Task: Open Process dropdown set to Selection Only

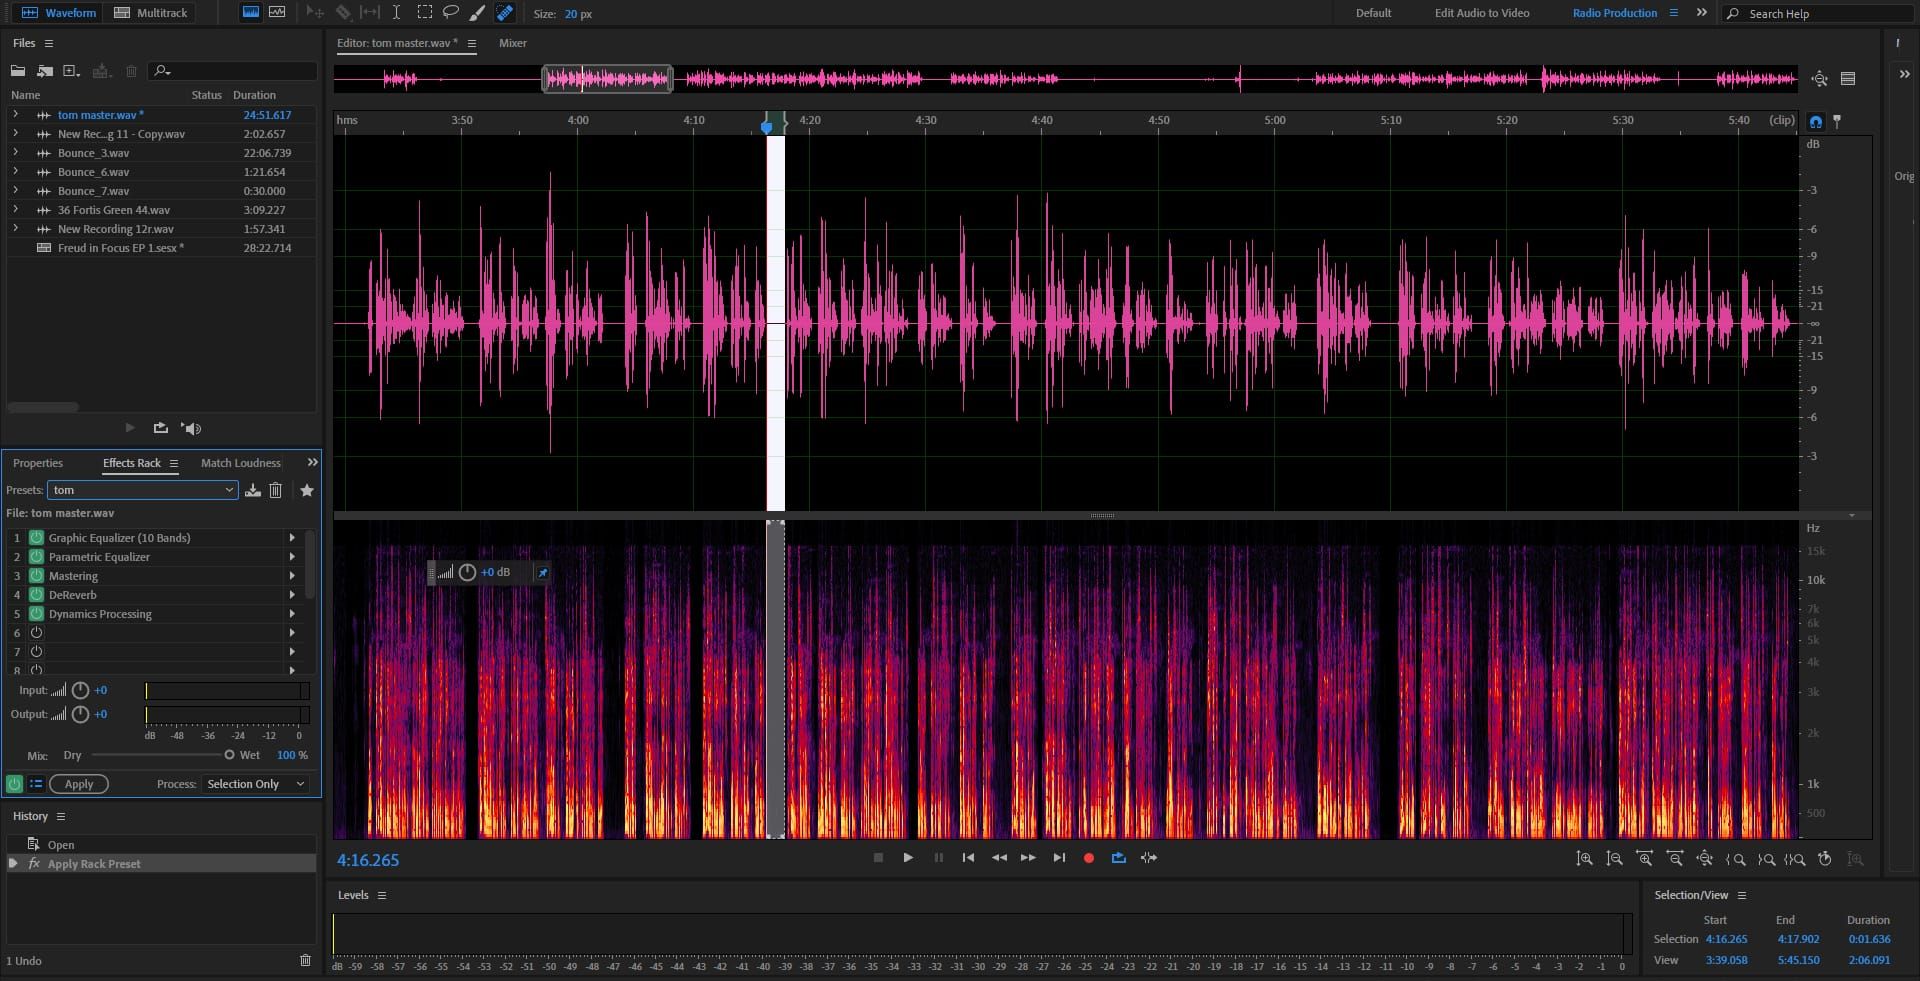Action: [x=255, y=784]
